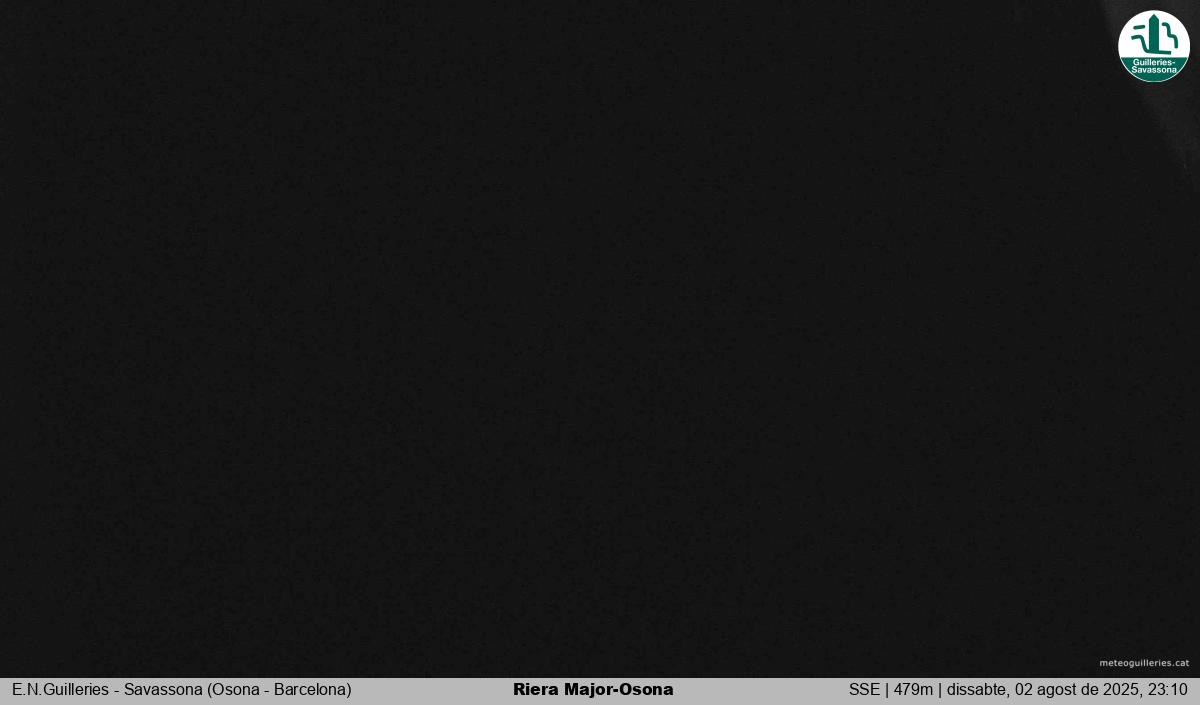Expand the E.N.Guilleries station name label

point(180,690)
